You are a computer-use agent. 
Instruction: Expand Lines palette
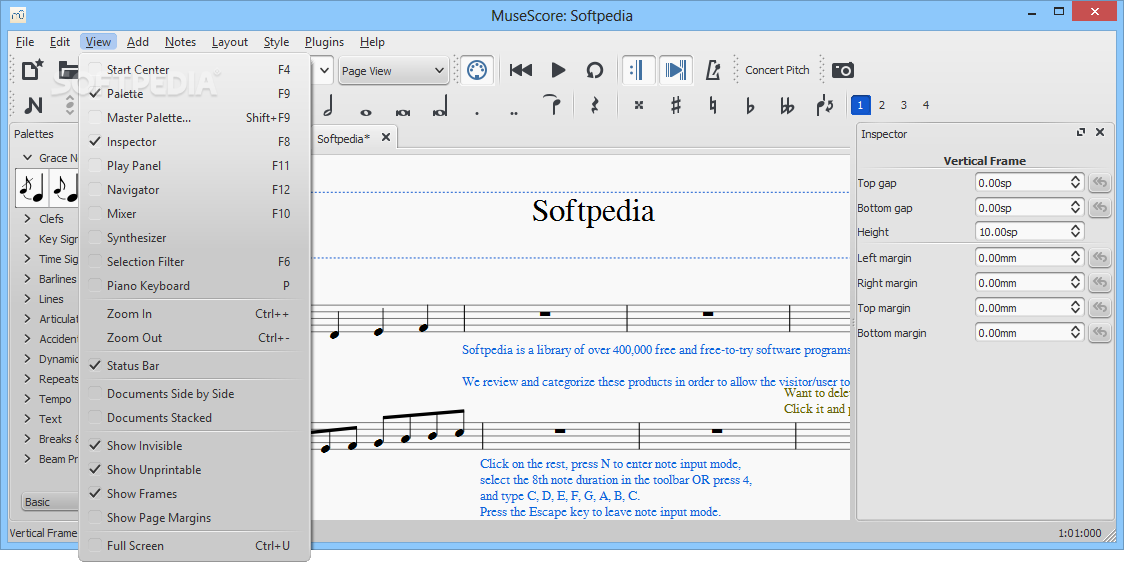pos(27,299)
